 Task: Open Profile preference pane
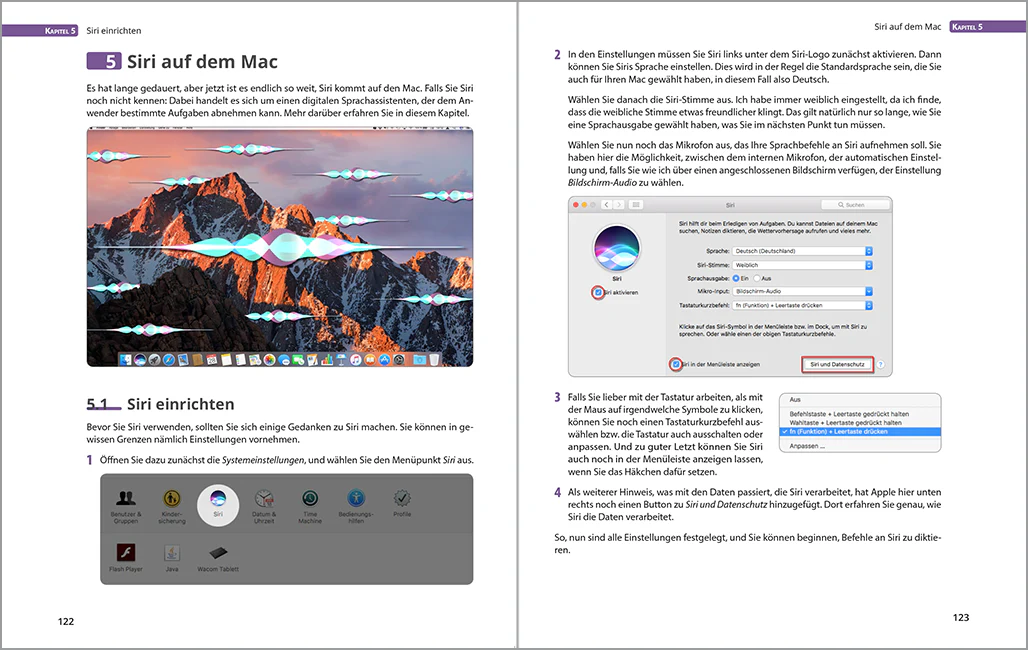tap(402, 504)
